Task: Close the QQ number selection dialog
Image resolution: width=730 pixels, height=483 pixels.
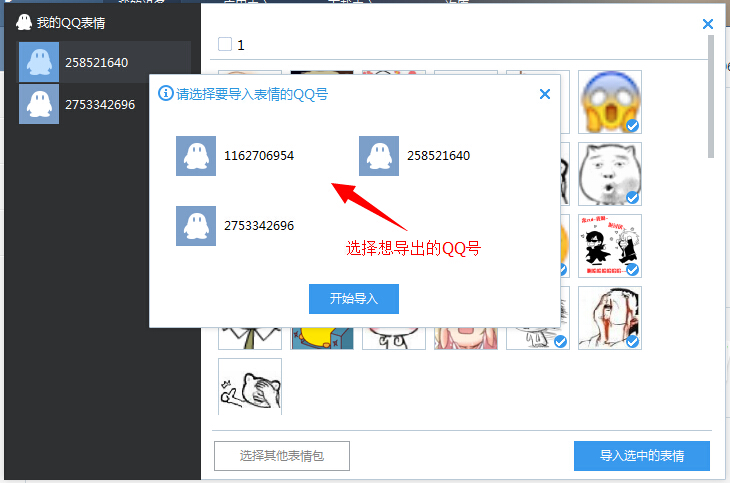Action: pos(545,94)
